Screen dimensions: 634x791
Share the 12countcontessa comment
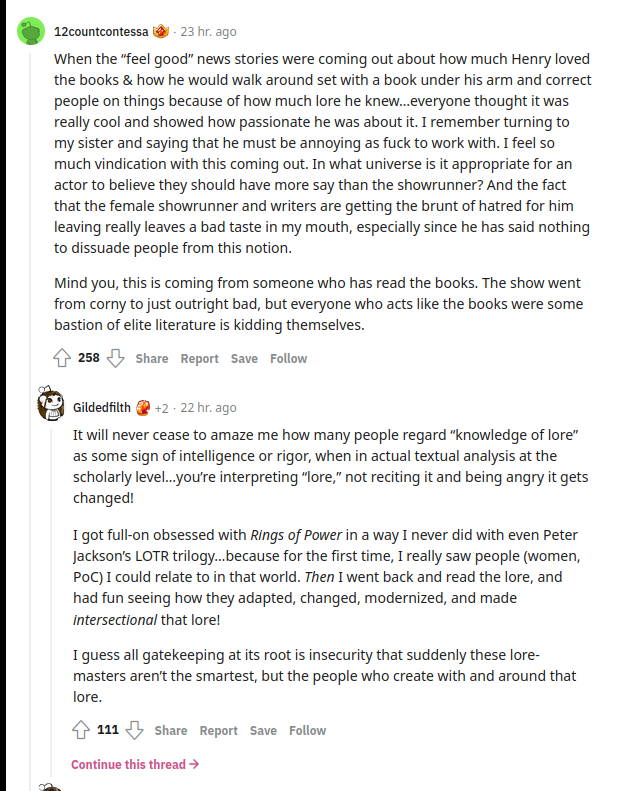(152, 358)
